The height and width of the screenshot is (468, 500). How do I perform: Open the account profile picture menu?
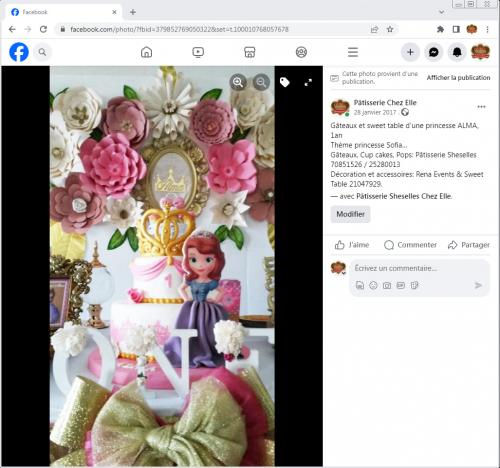coord(480,52)
